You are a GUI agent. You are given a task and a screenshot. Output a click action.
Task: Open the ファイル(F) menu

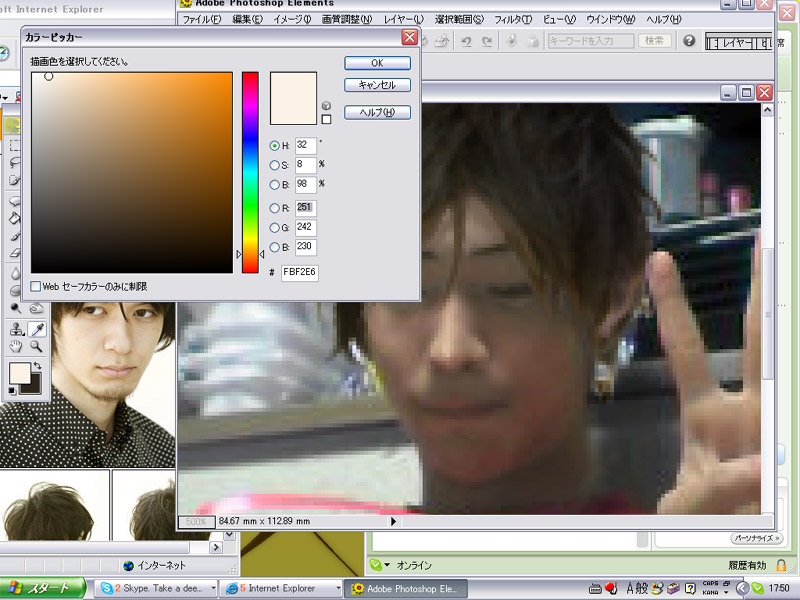(x=202, y=19)
